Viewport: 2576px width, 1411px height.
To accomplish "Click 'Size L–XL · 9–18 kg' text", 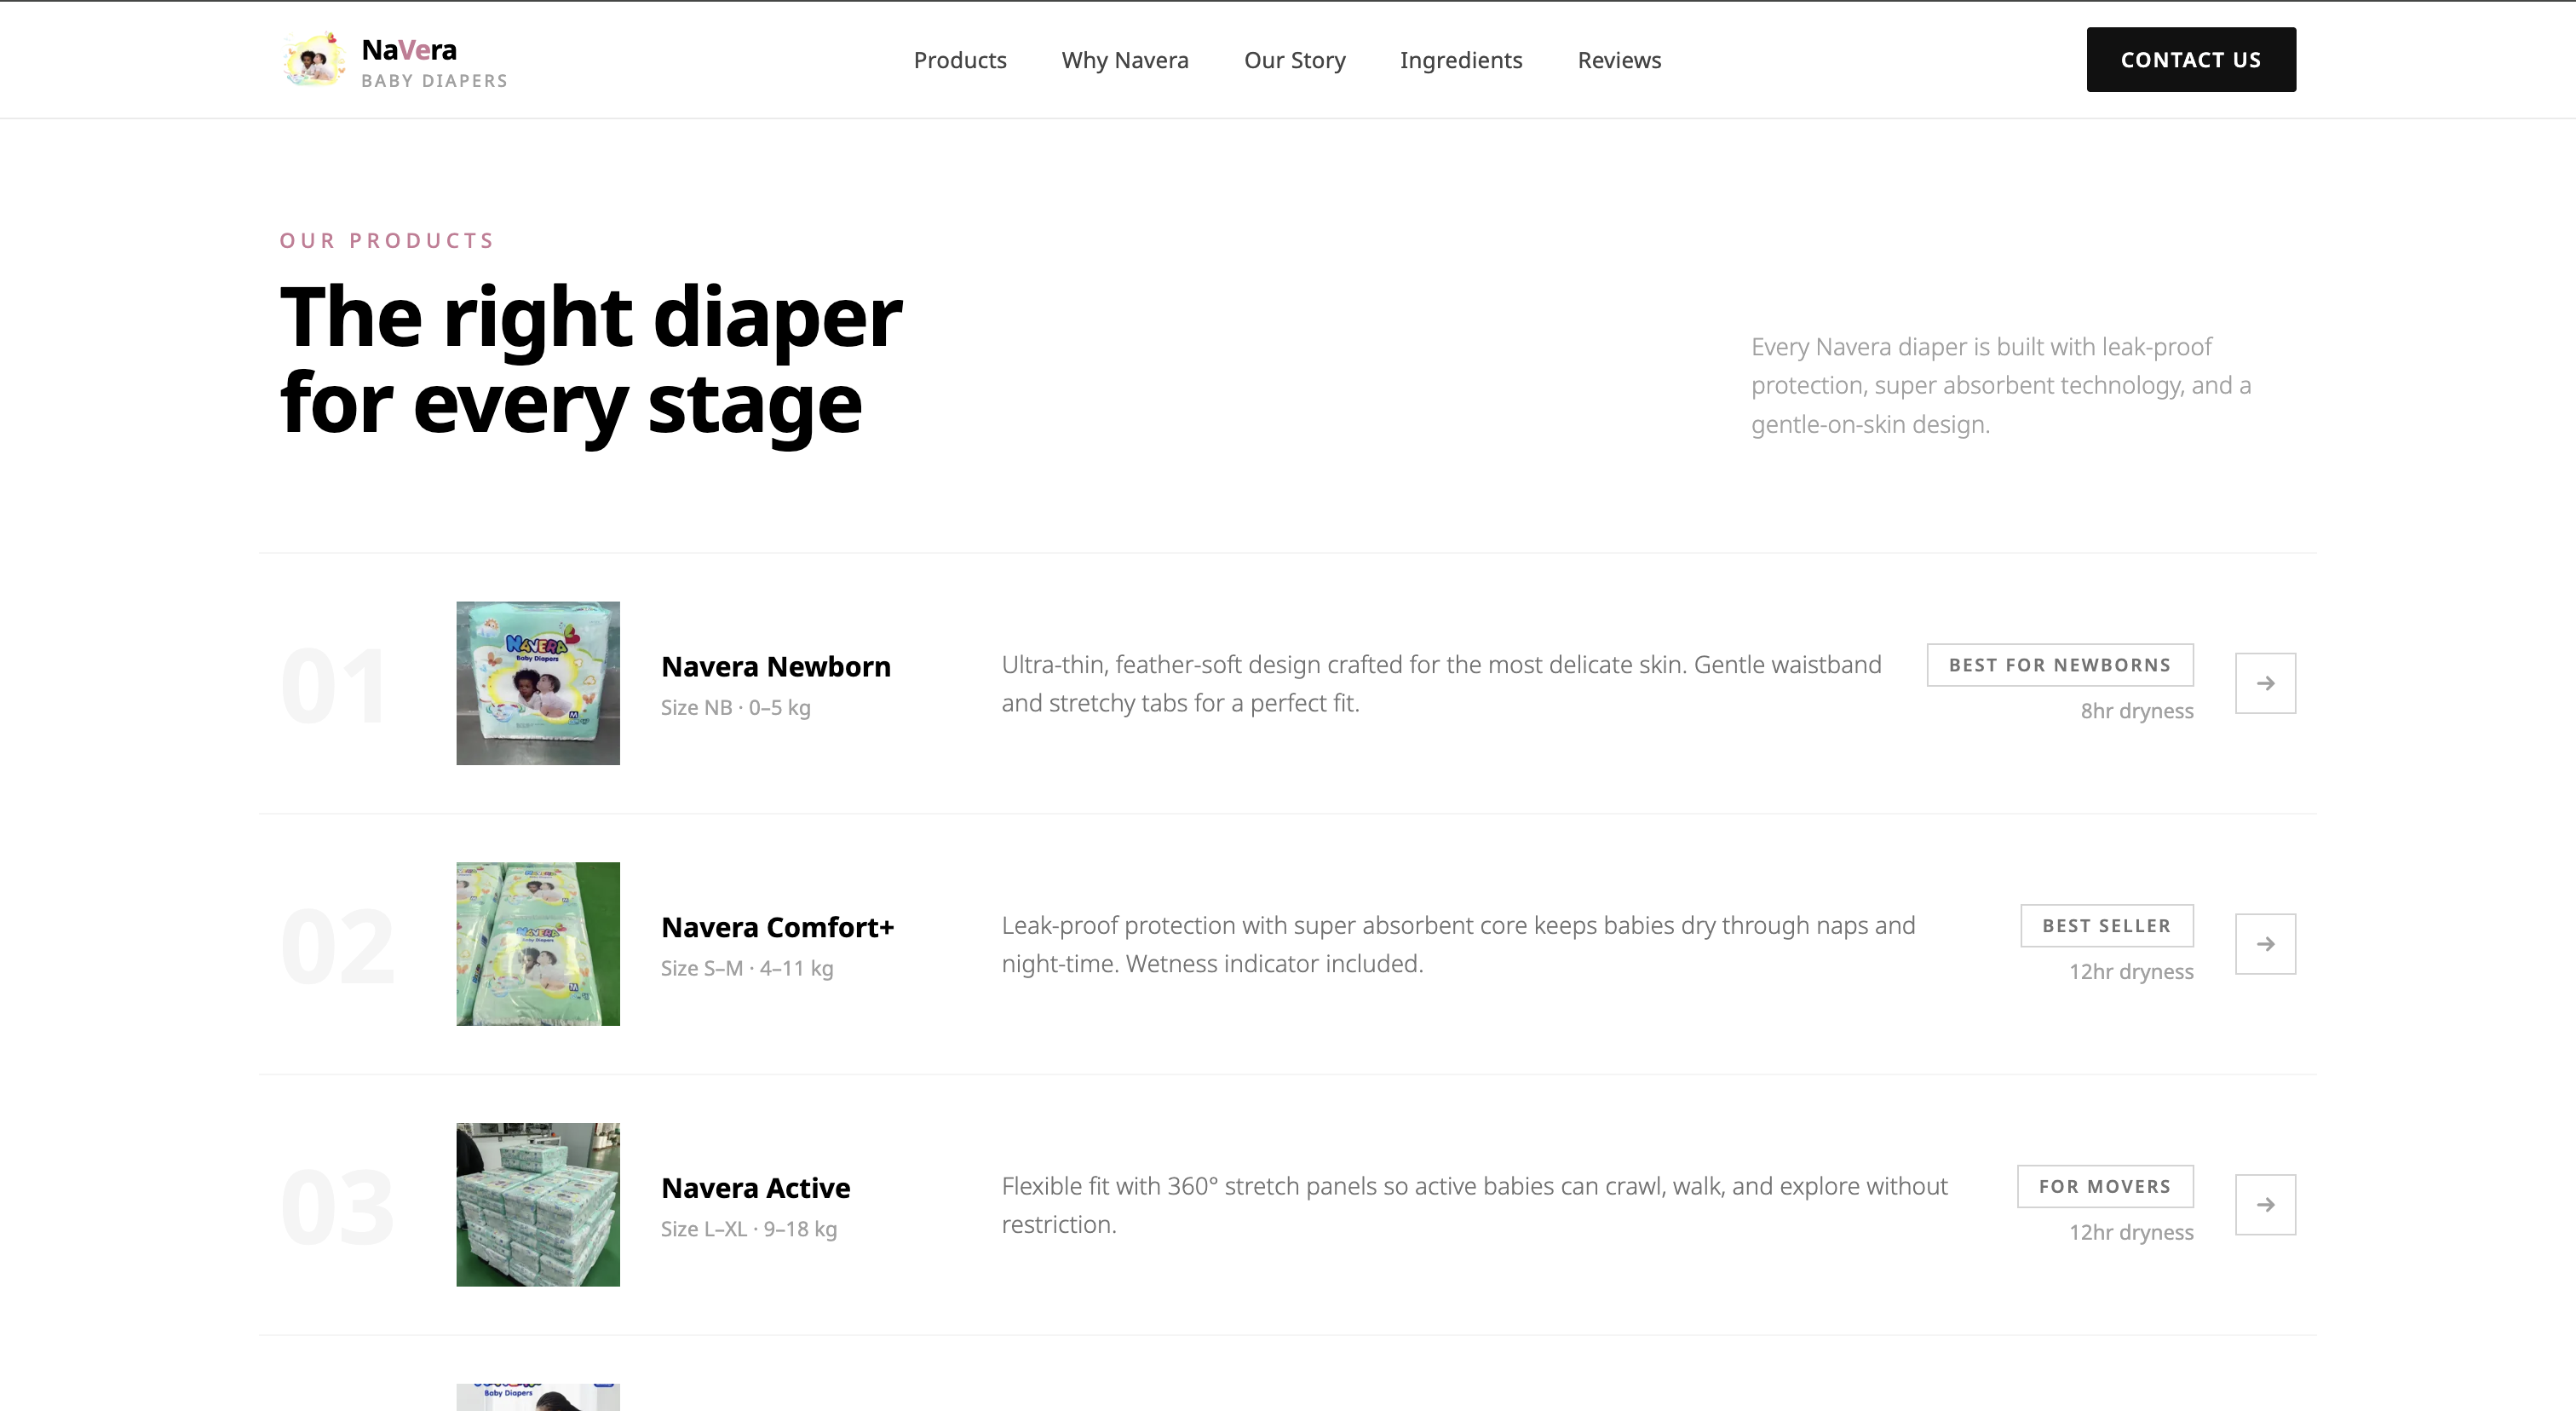I will [x=749, y=1229].
